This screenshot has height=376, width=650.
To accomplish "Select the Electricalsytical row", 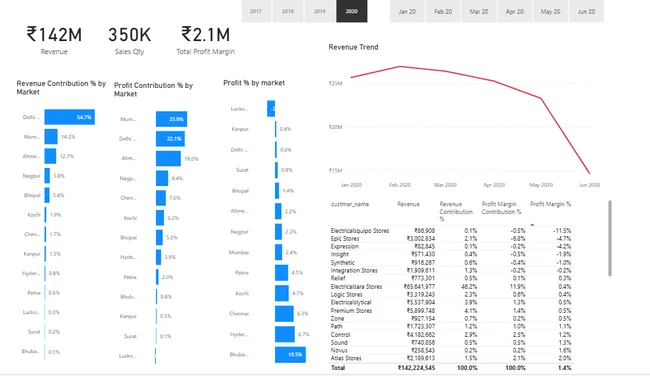I will coord(451,302).
